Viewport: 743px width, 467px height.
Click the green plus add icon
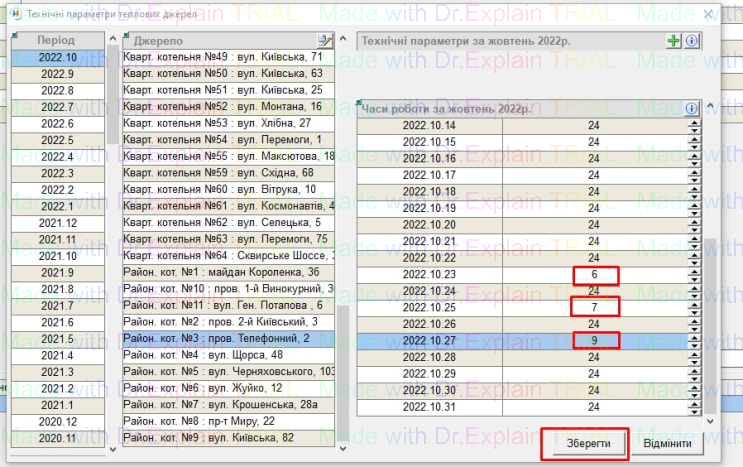675,41
